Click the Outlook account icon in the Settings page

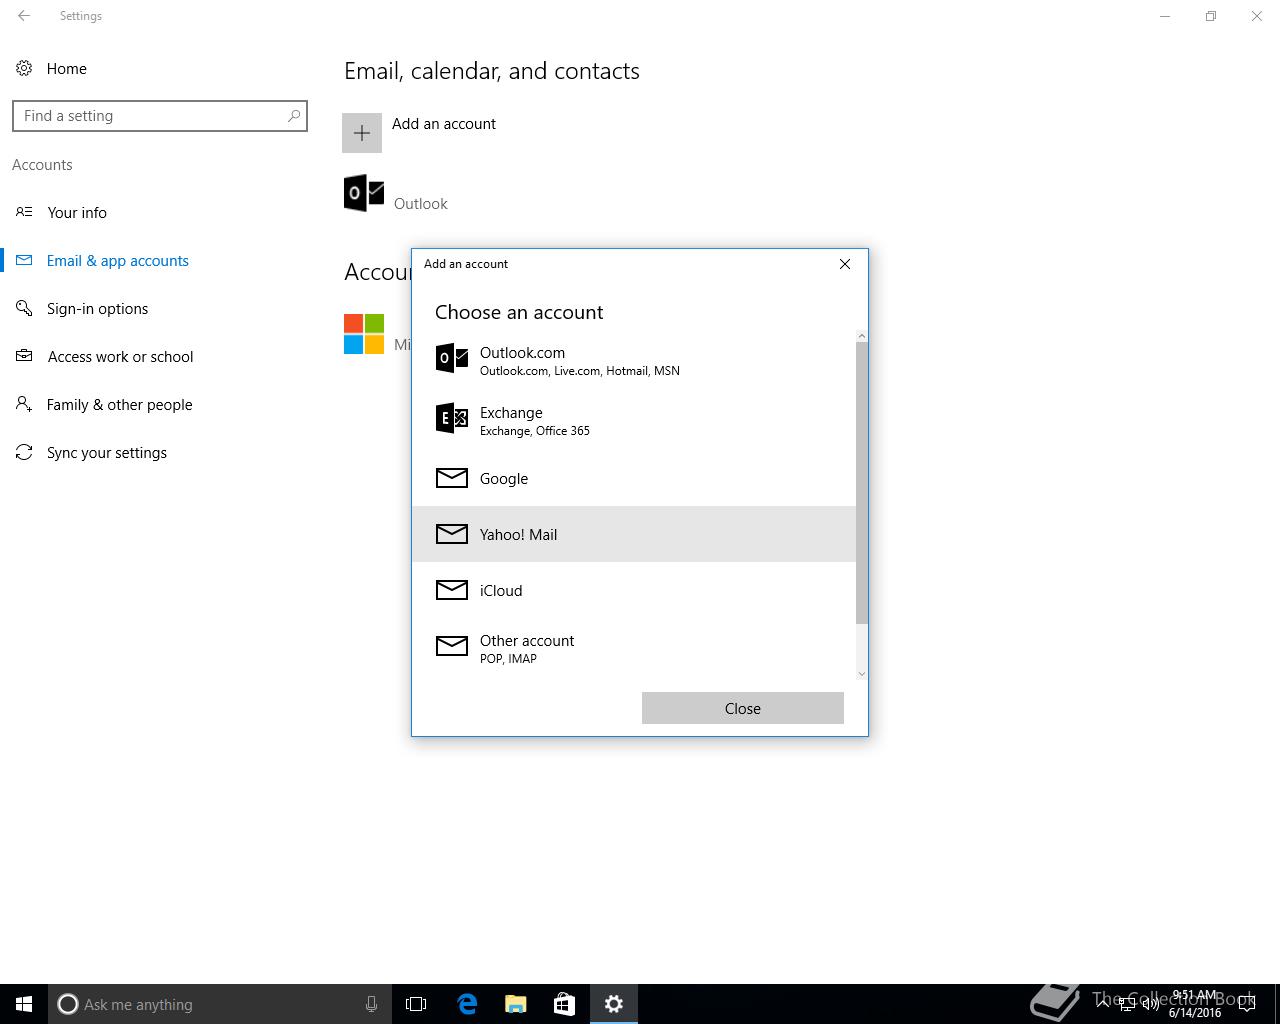pyautogui.click(x=364, y=193)
